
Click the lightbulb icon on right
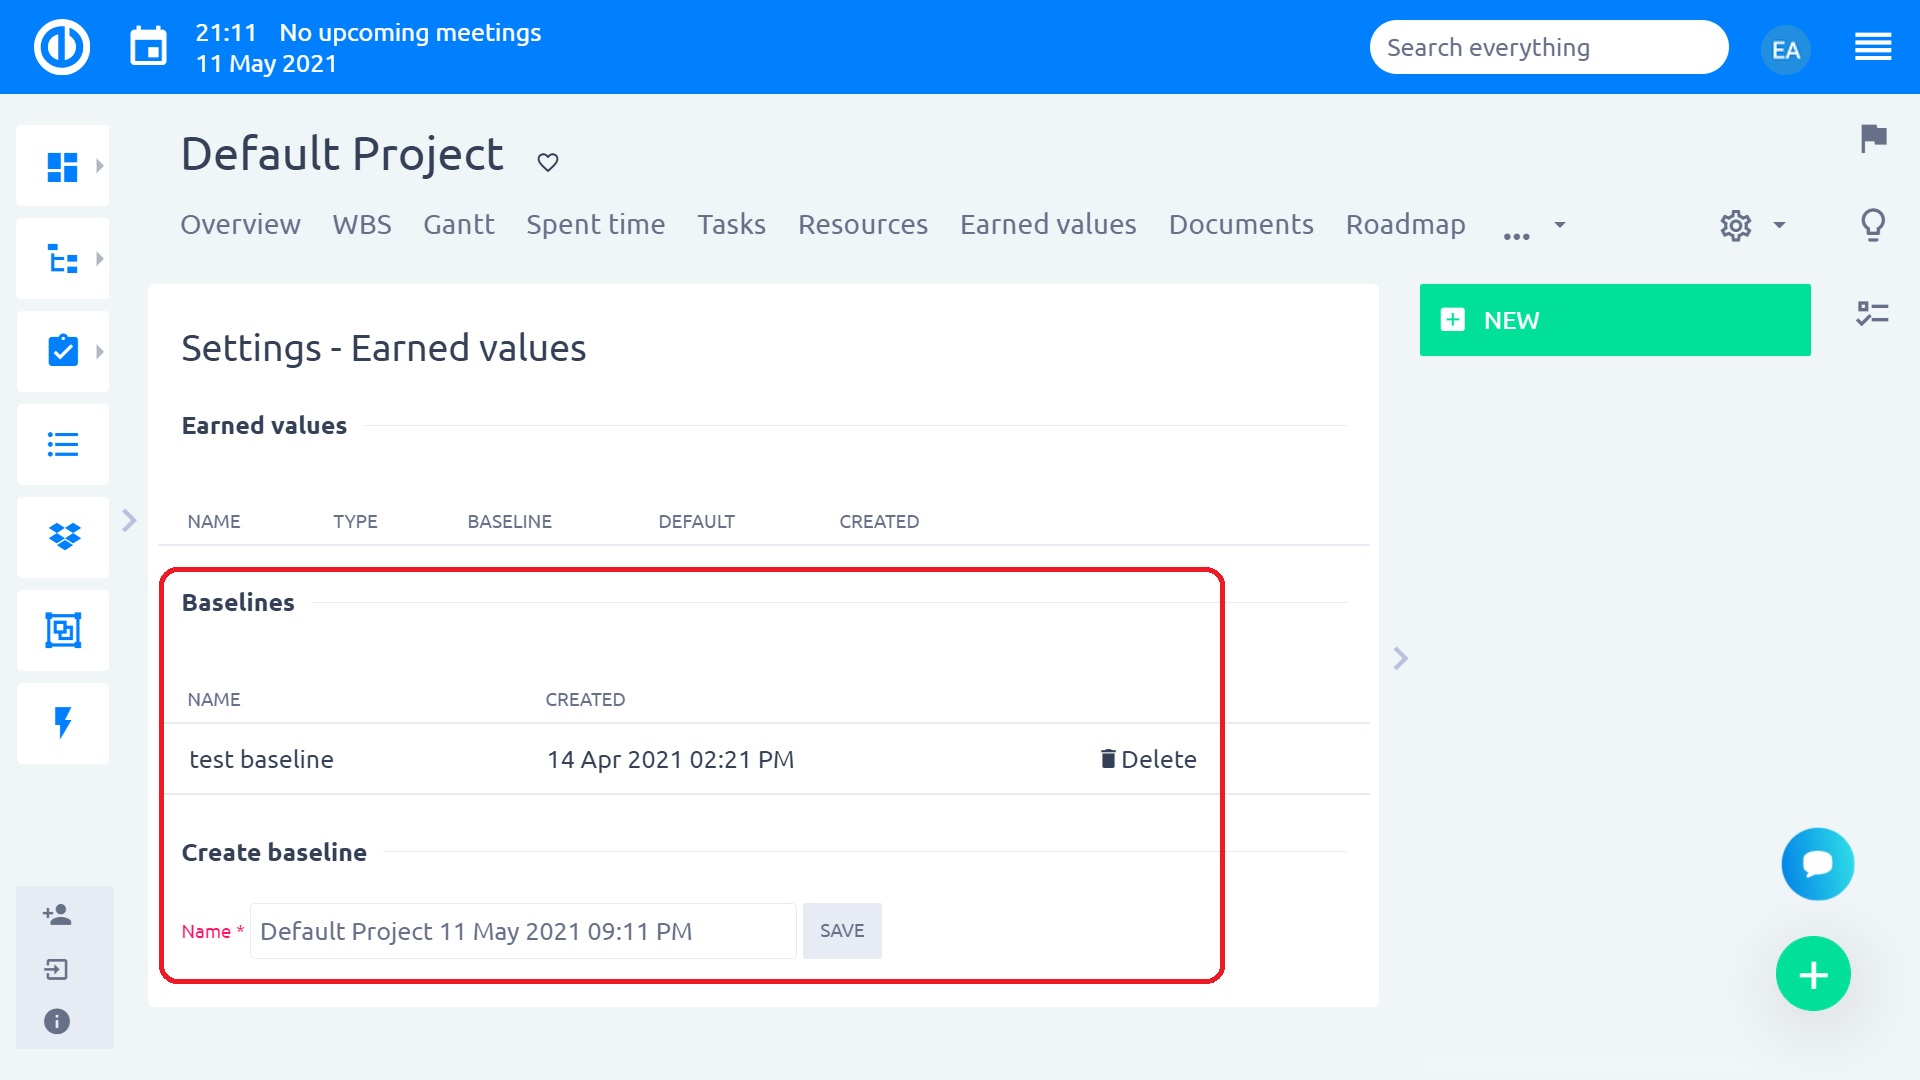coord(1873,225)
